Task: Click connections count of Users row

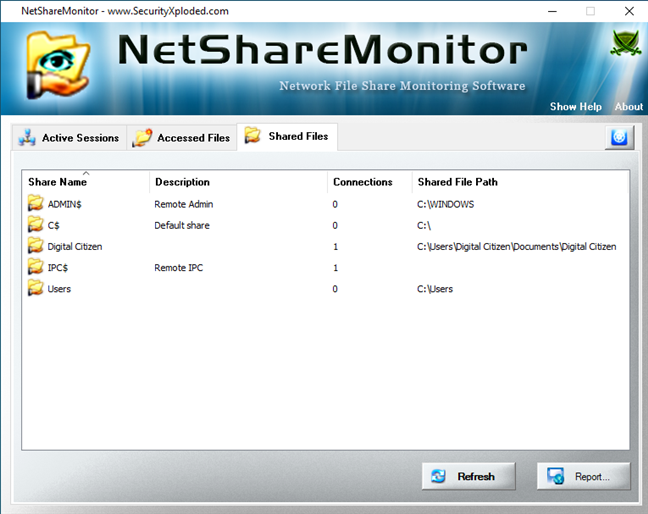Action: [335, 289]
